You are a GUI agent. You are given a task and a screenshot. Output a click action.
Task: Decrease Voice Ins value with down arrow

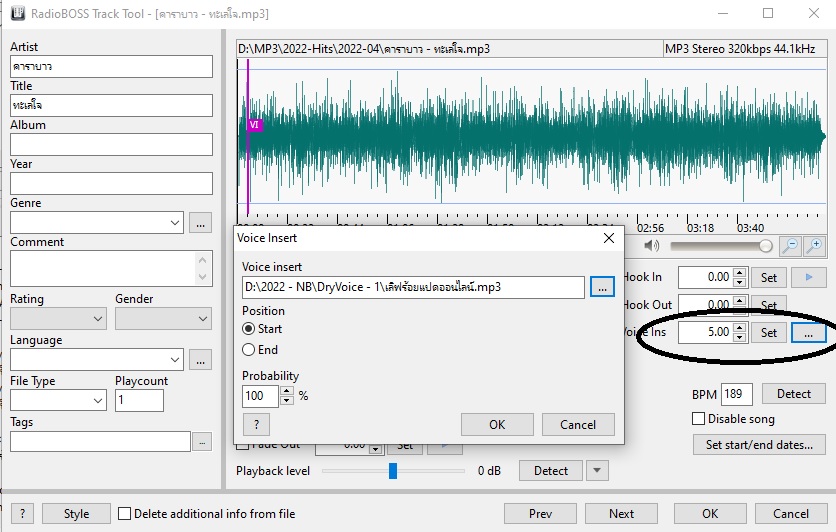tap(739, 337)
